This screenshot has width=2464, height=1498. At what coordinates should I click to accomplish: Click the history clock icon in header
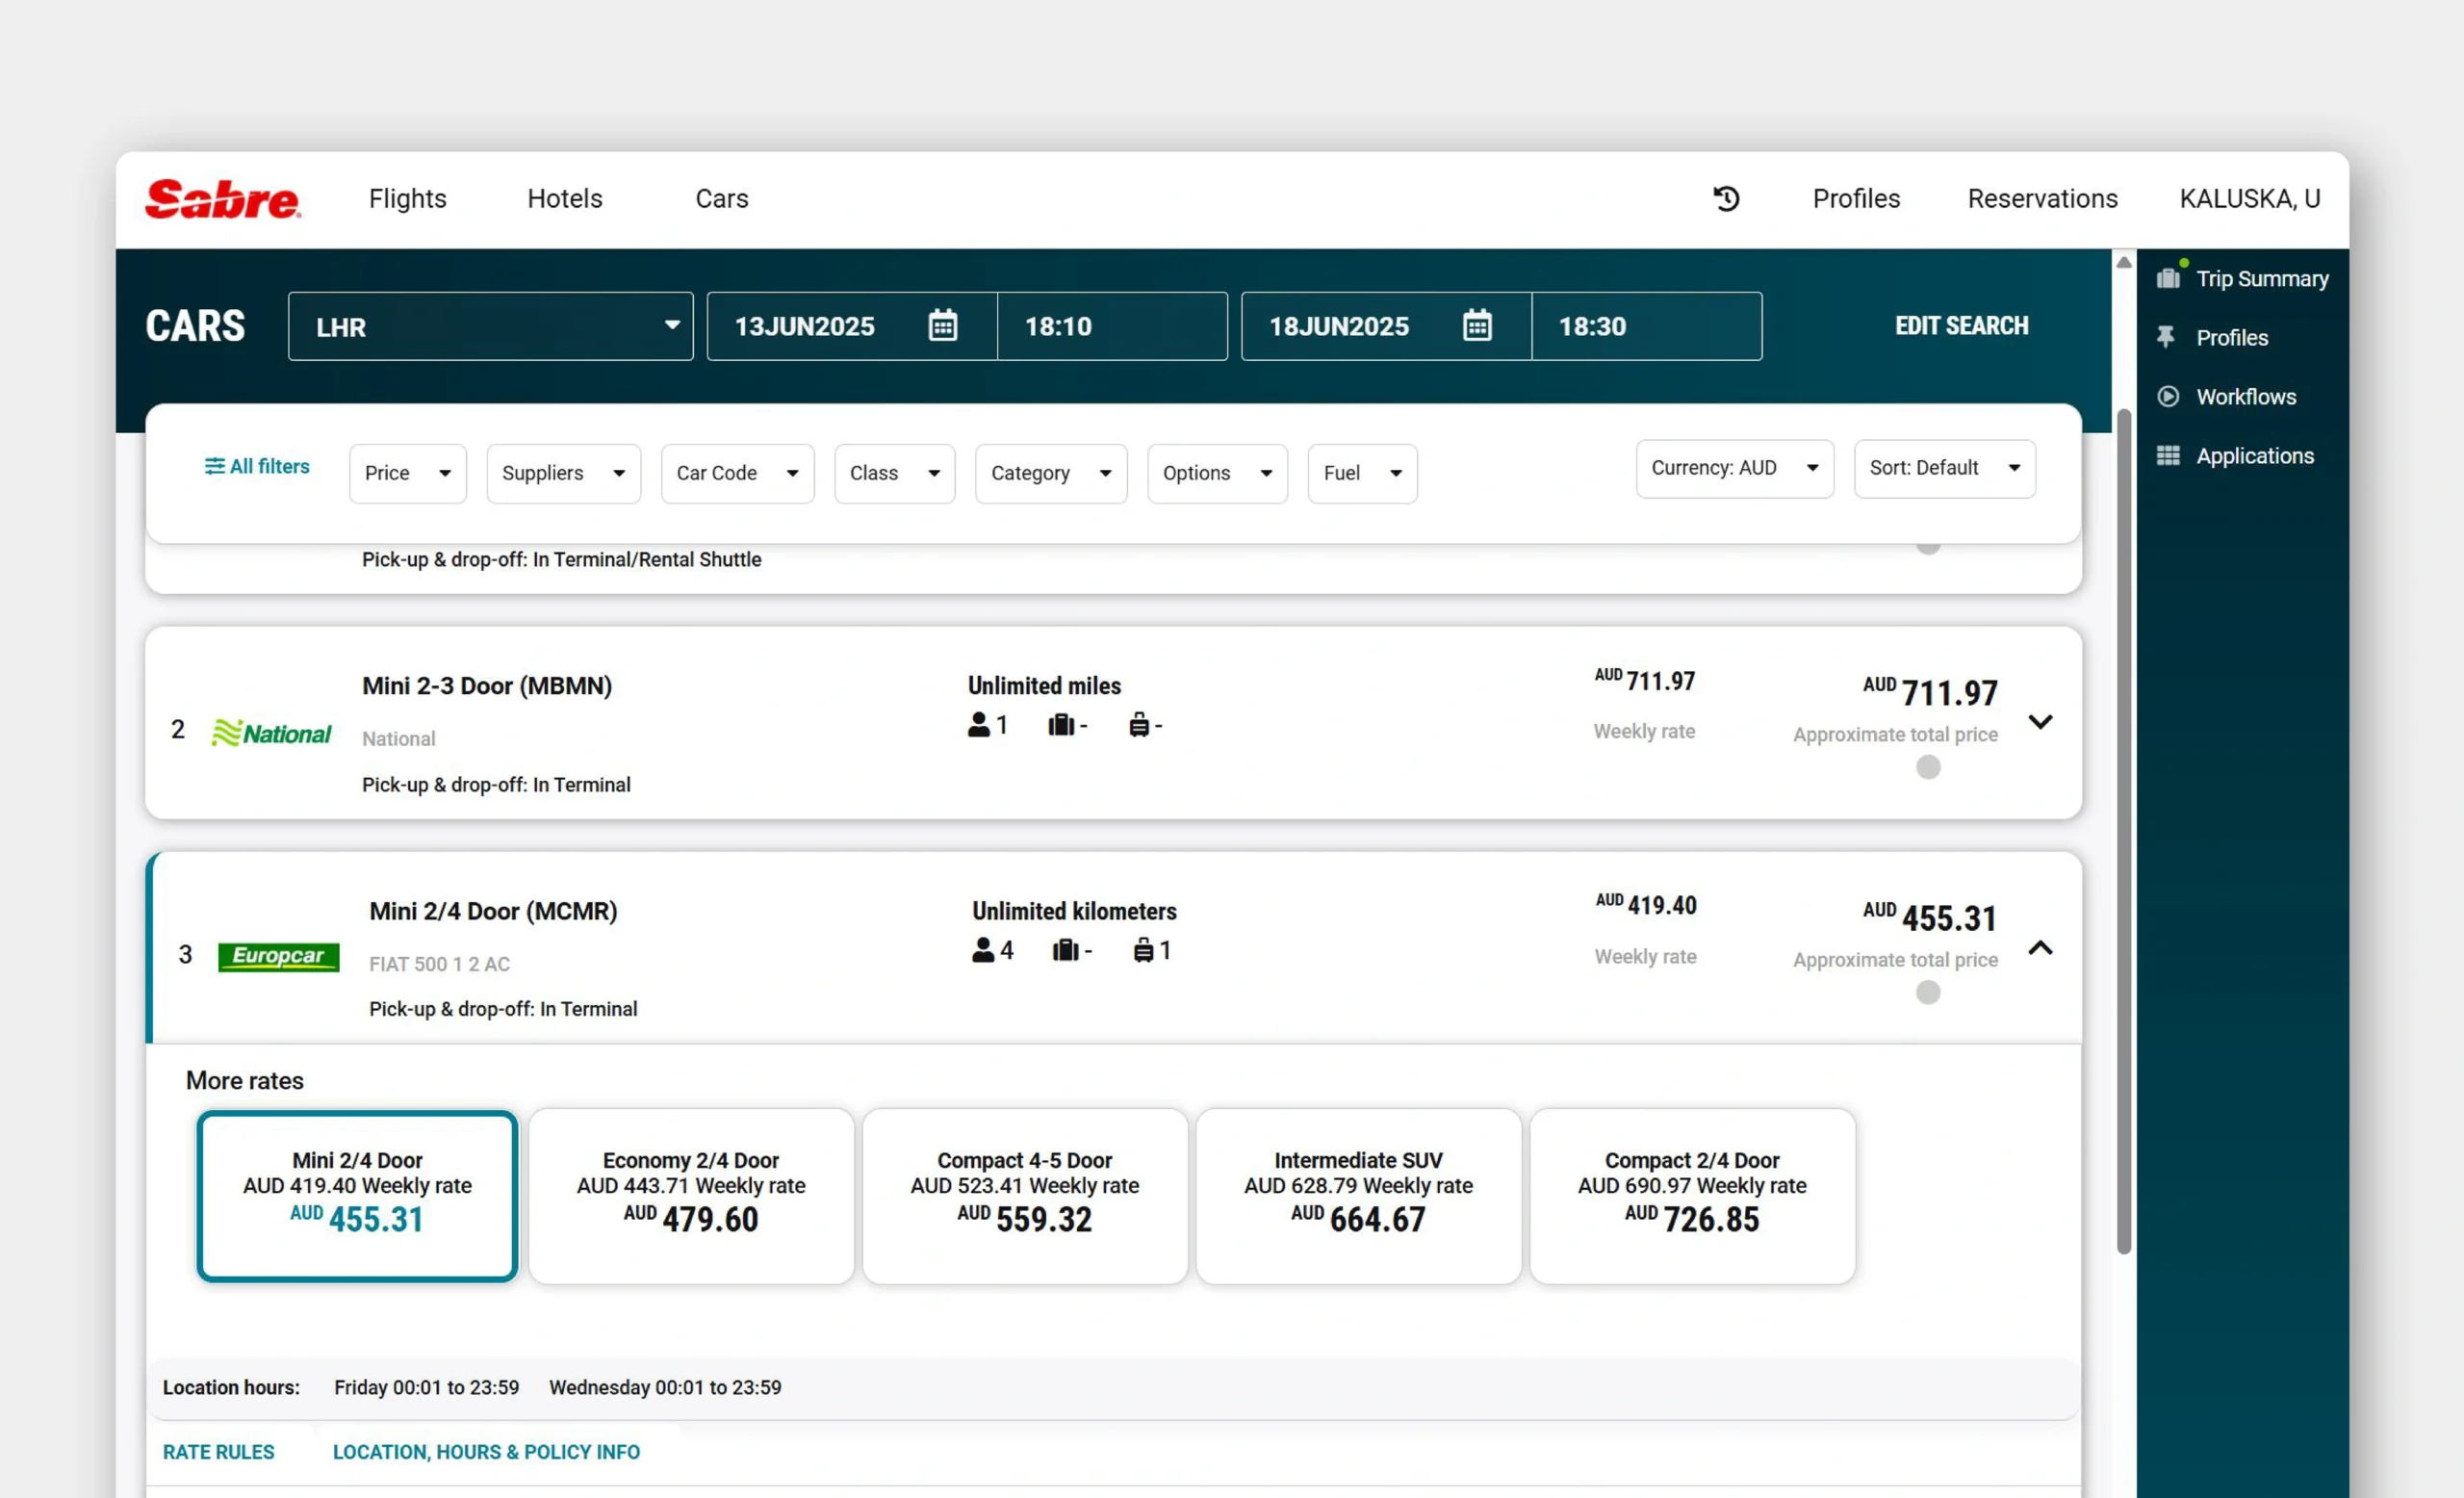click(1726, 198)
